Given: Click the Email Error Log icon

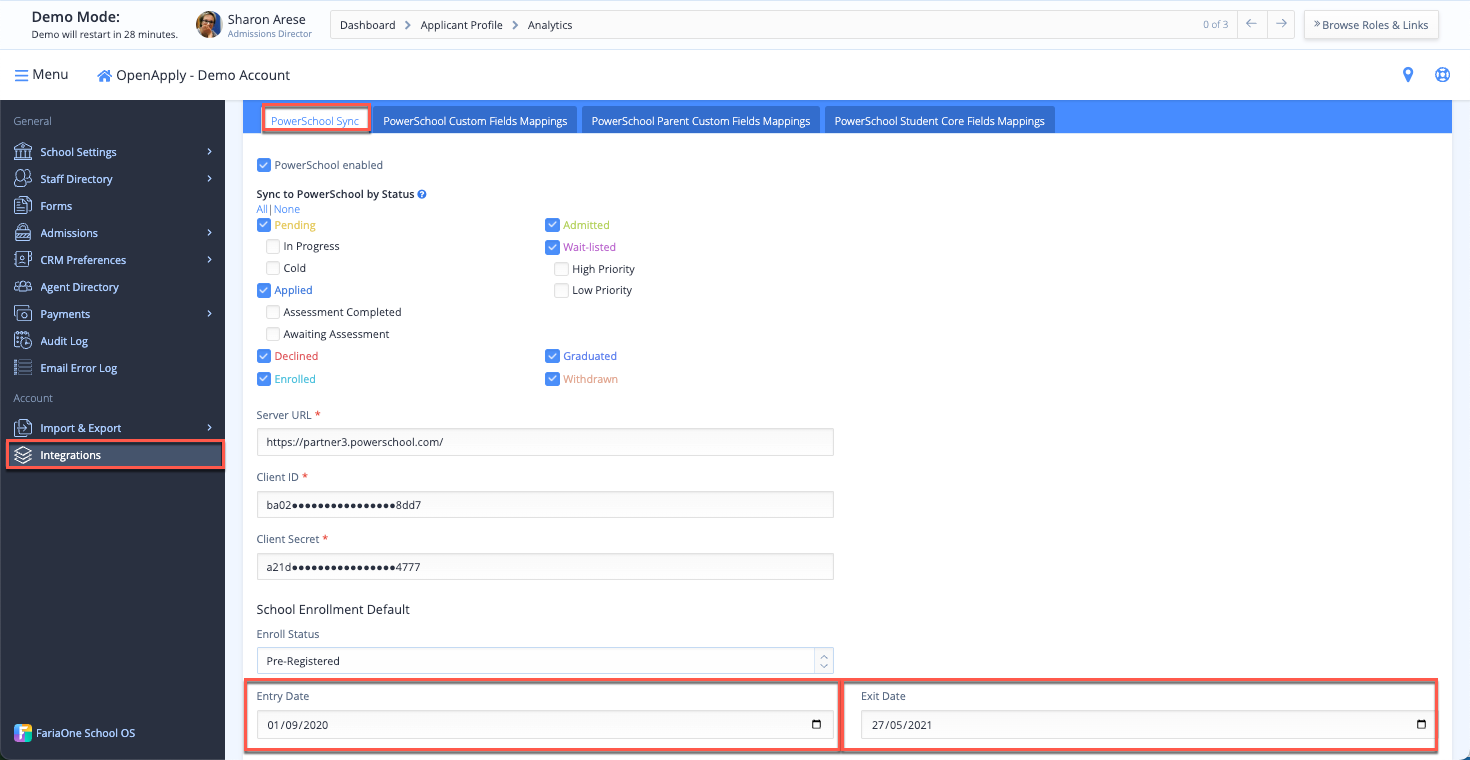Looking at the screenshot, I should (x=23, y=368).
